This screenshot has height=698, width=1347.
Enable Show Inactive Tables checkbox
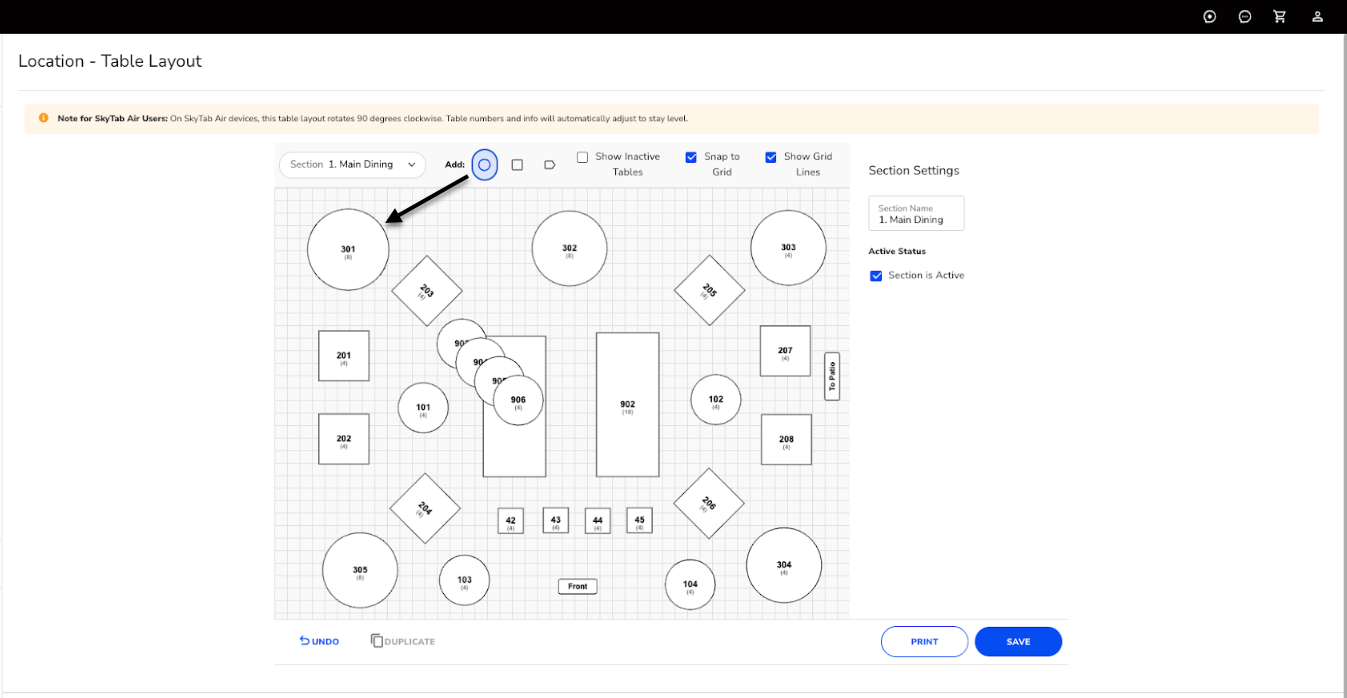coord(582,157)
